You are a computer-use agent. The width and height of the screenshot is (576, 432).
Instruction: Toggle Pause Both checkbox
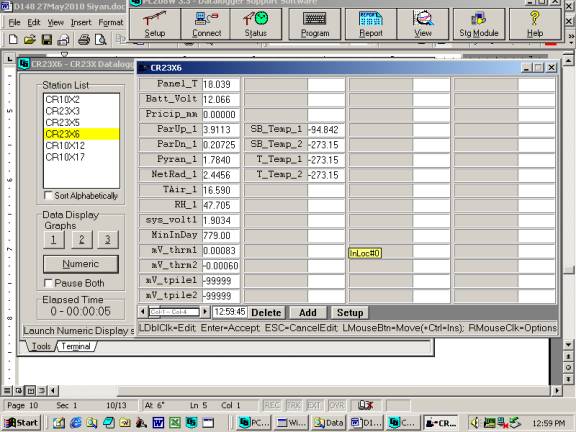[48, 283]
